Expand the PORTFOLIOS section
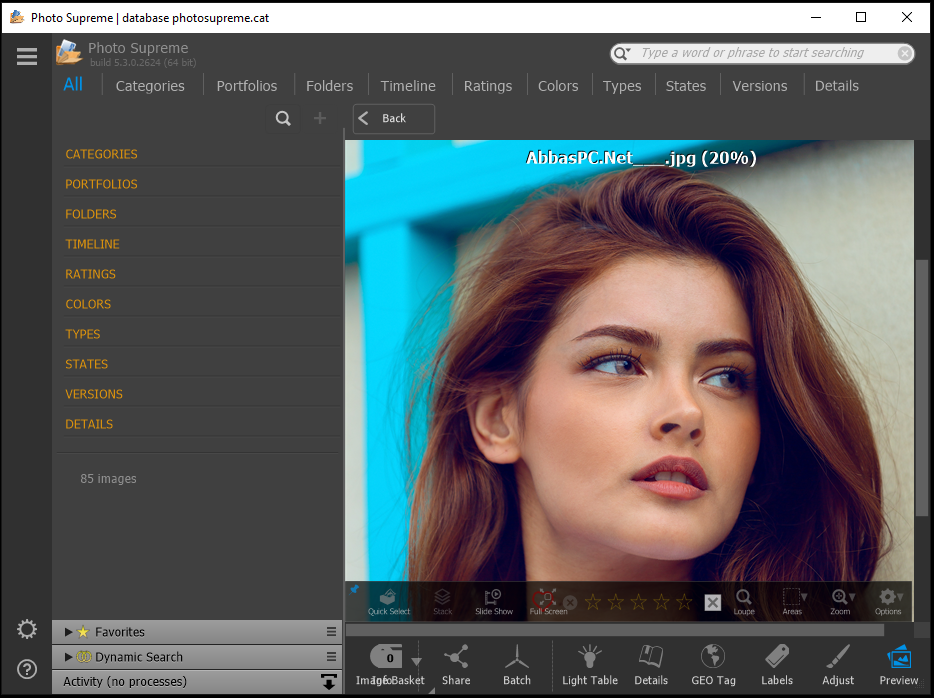934x698 pixels. tap(101, 184)
